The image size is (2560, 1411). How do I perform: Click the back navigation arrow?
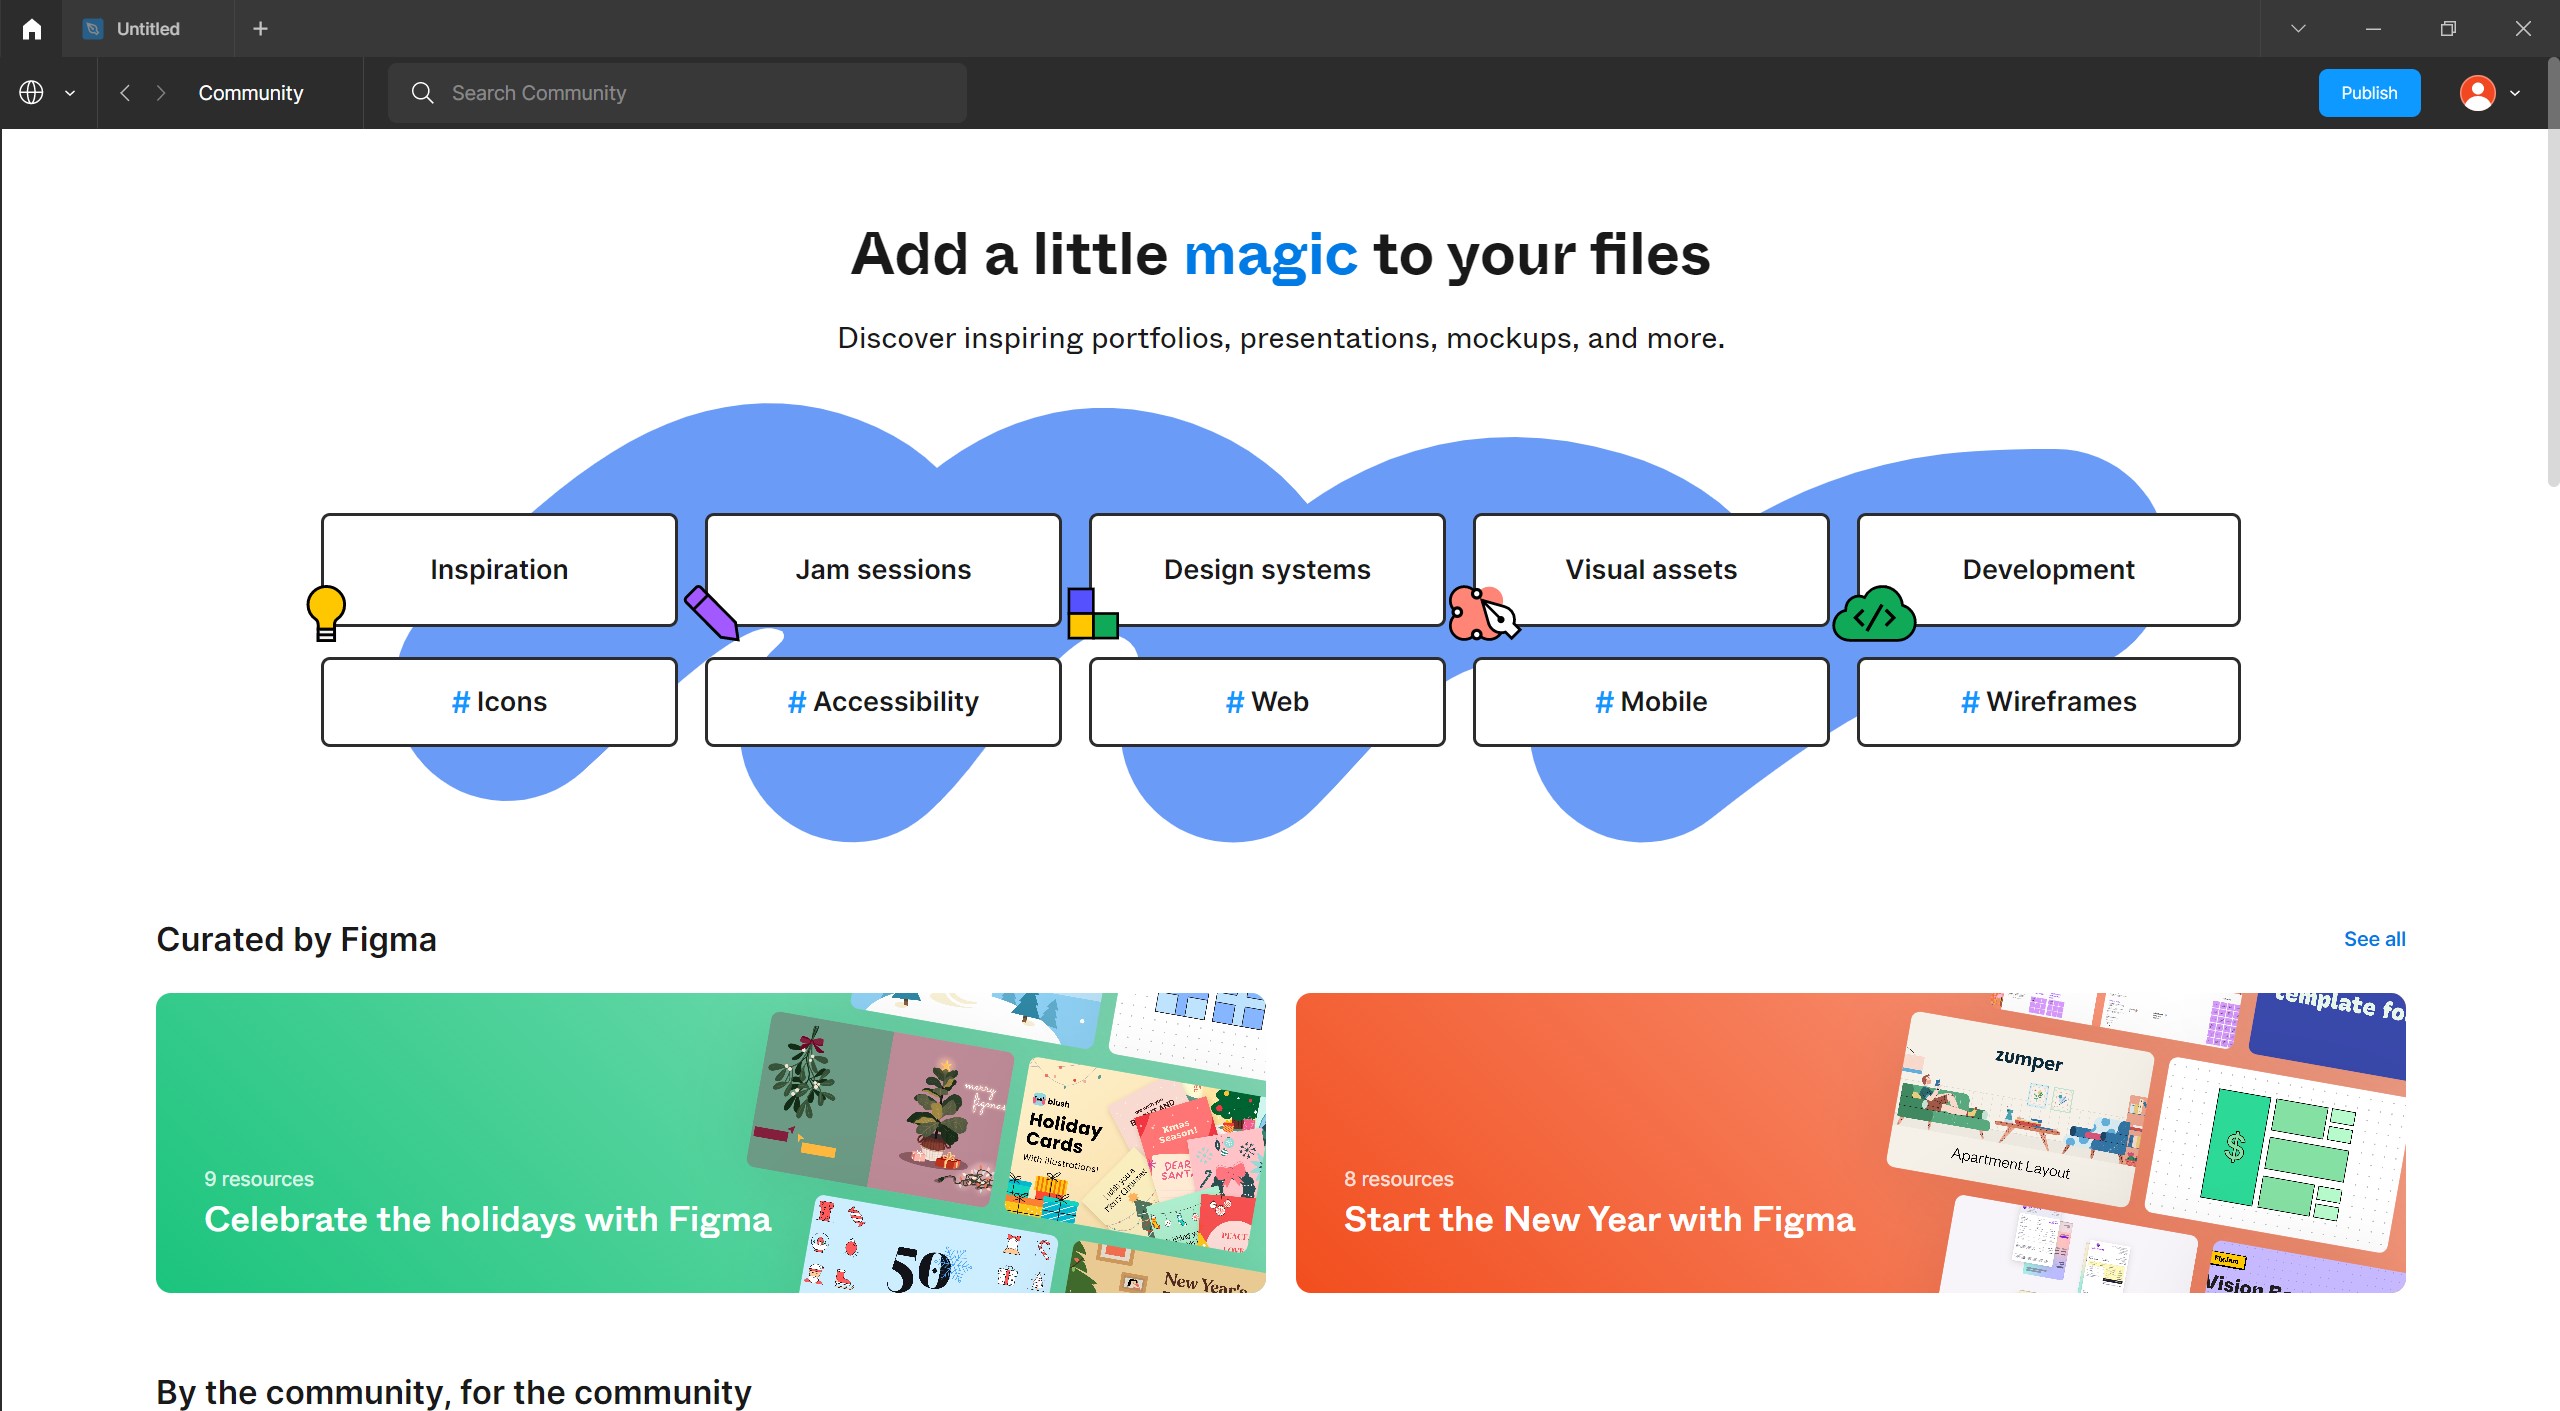[x=125, y=93]
